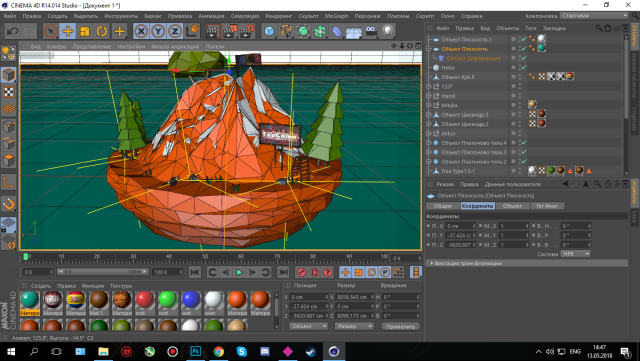Click the Применить button

[401, 326]
